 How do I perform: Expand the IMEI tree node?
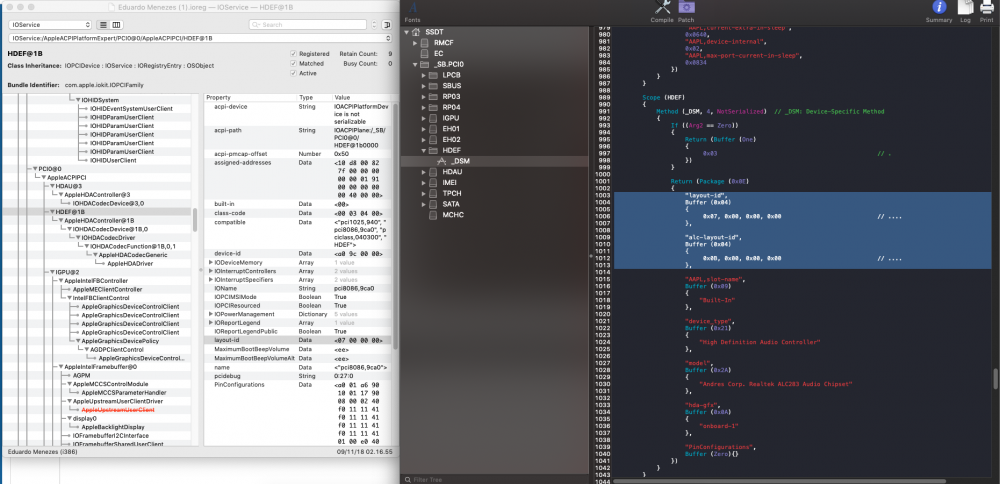tap(423, 183)
